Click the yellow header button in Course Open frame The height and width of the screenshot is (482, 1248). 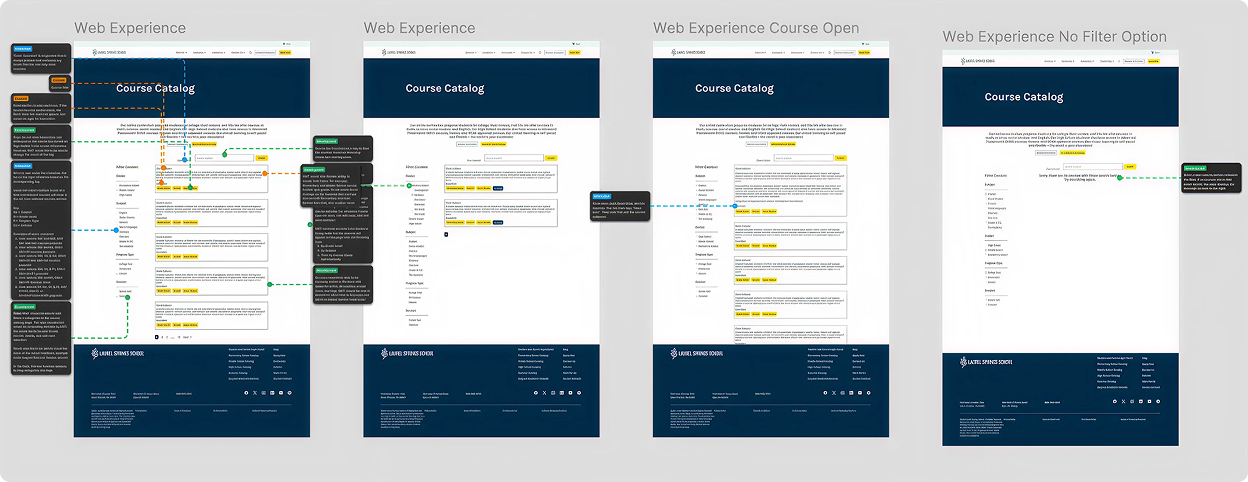pyautogui.click(x=864, y=52)
